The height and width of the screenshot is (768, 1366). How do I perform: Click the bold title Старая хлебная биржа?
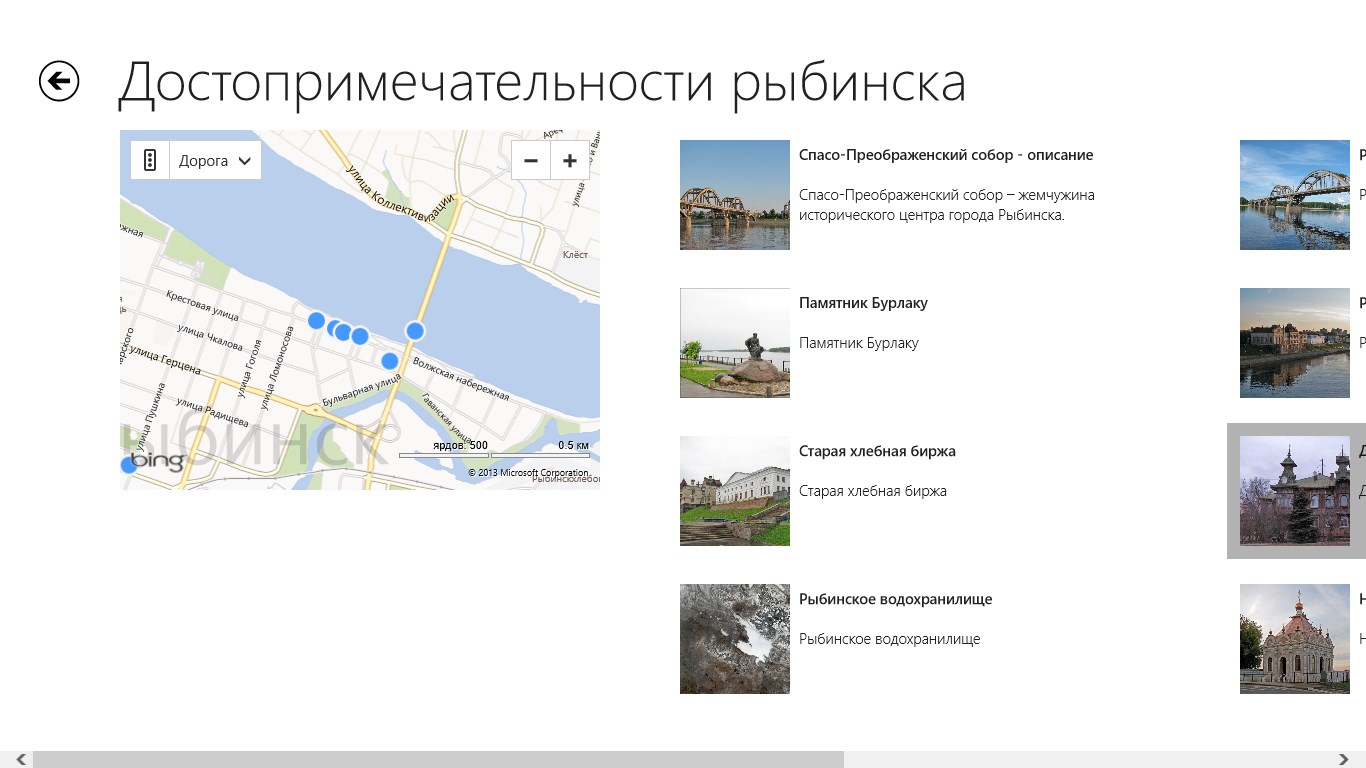[877, 451]
